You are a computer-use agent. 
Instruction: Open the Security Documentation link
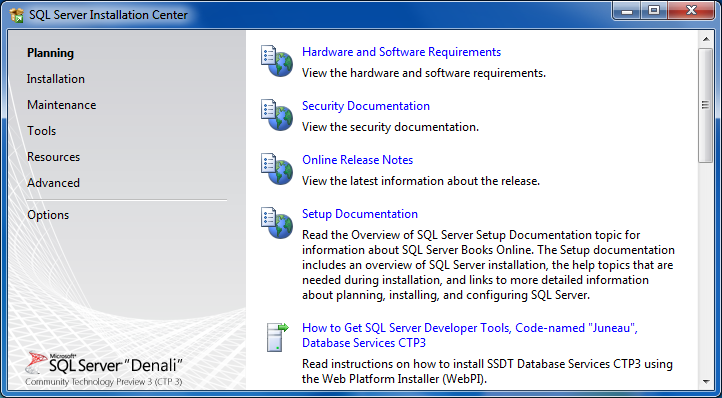366,106
